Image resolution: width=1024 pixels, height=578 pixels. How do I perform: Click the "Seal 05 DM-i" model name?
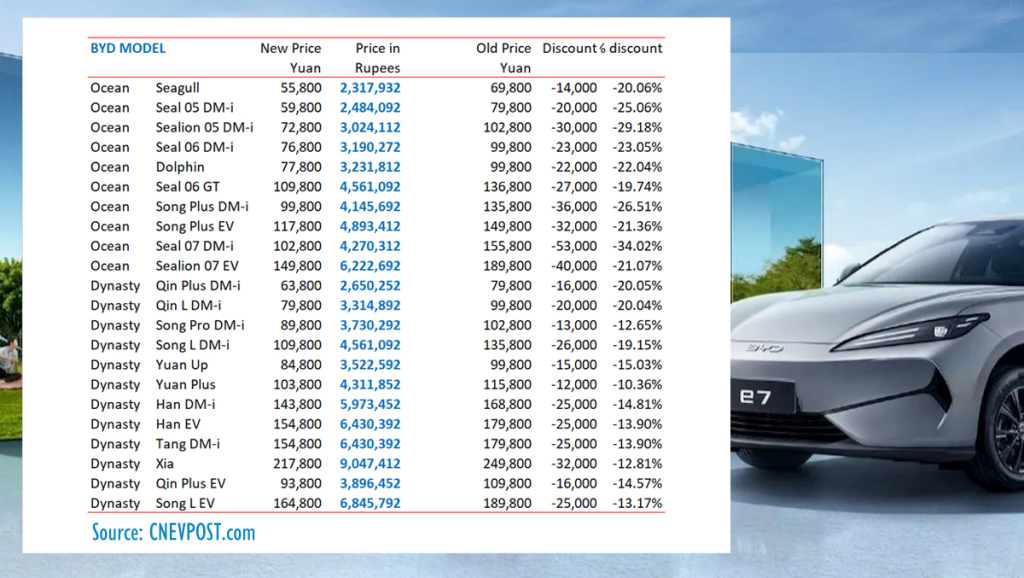point(195,108)
